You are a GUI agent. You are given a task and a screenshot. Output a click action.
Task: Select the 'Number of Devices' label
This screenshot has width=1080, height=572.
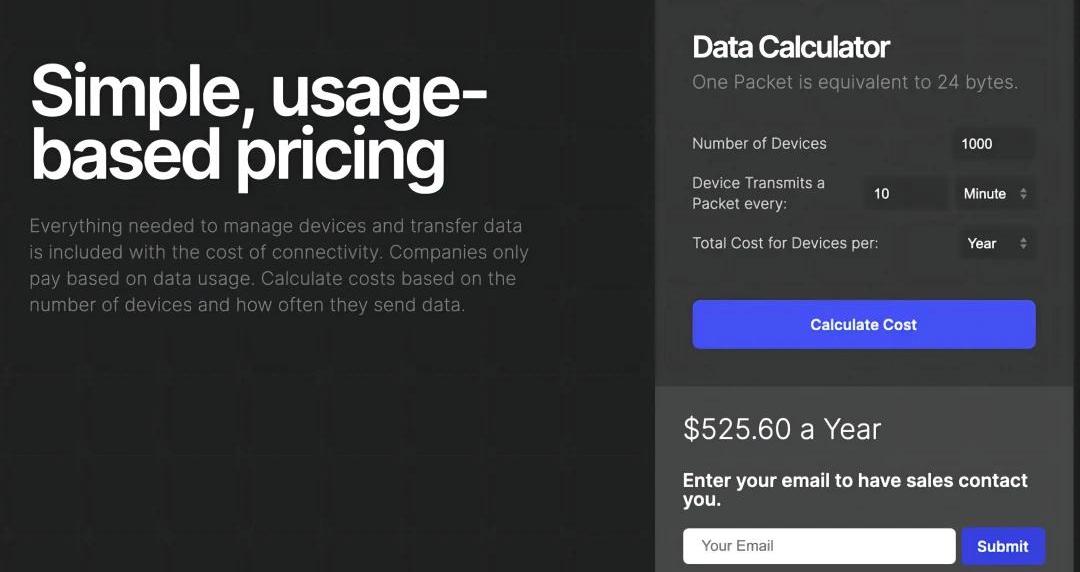point(759,144)
